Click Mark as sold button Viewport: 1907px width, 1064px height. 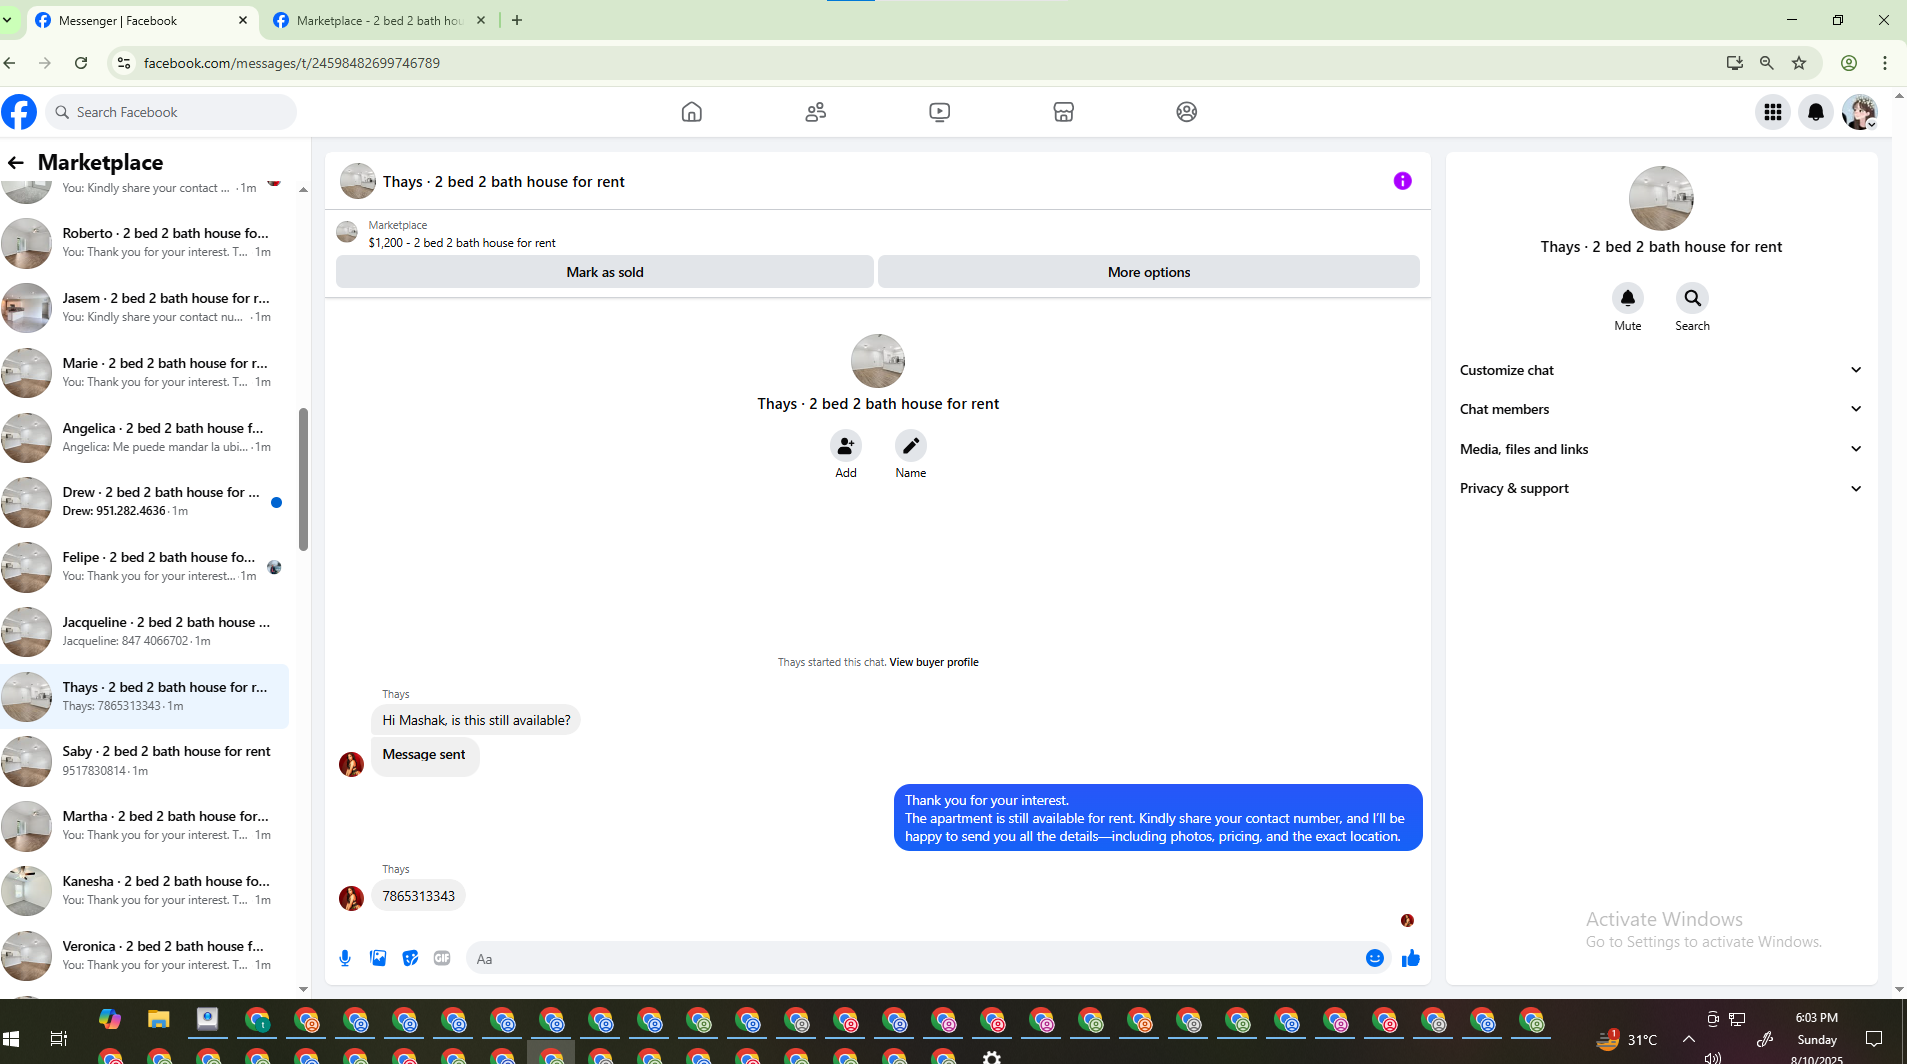pyautogui.click(x=604, y=272)
